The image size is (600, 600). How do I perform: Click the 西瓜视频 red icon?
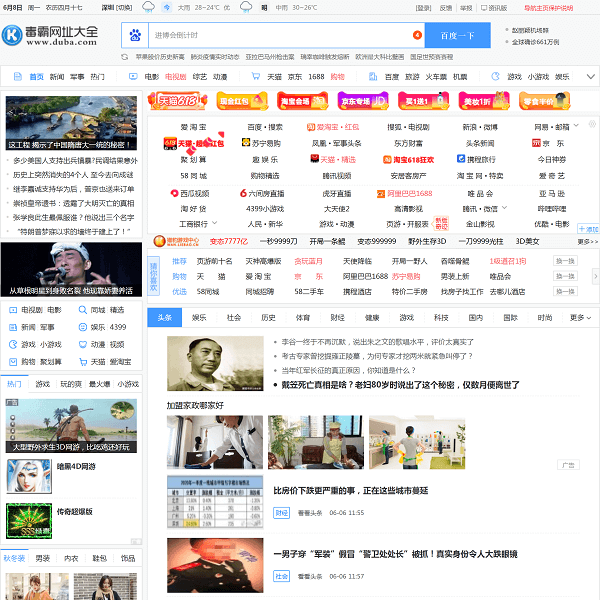tap(174, 193)
